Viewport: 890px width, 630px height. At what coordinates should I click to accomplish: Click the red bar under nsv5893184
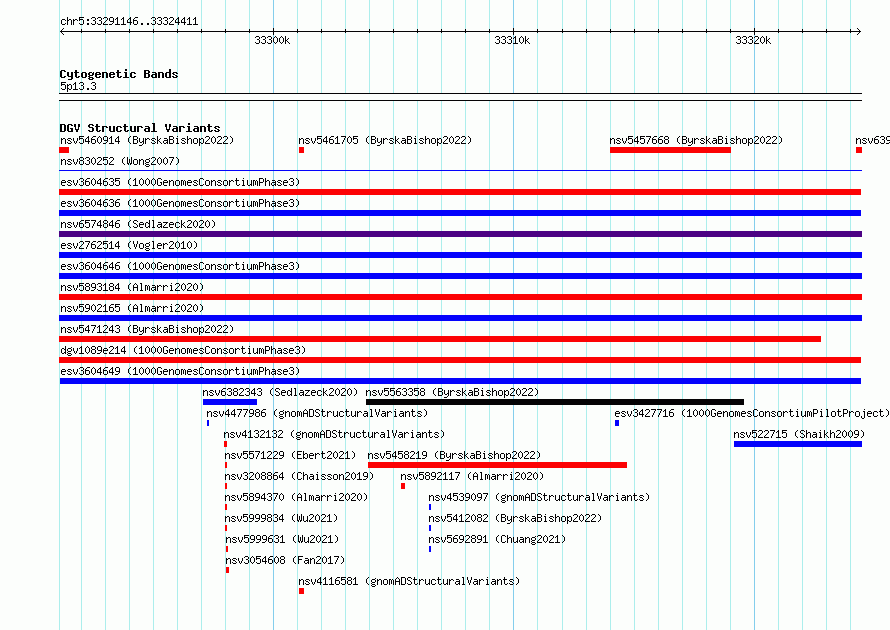[x=461, y=297]
